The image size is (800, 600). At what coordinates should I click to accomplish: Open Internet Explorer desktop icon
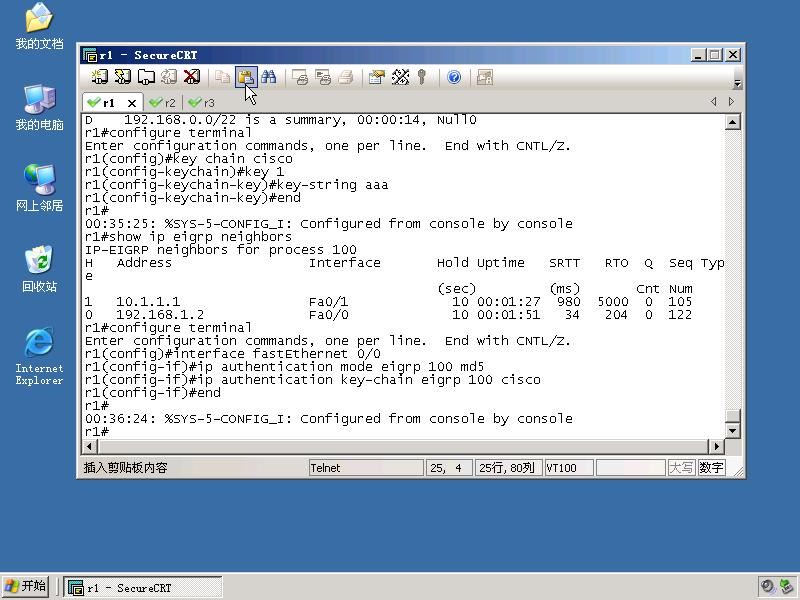(39, 357)
